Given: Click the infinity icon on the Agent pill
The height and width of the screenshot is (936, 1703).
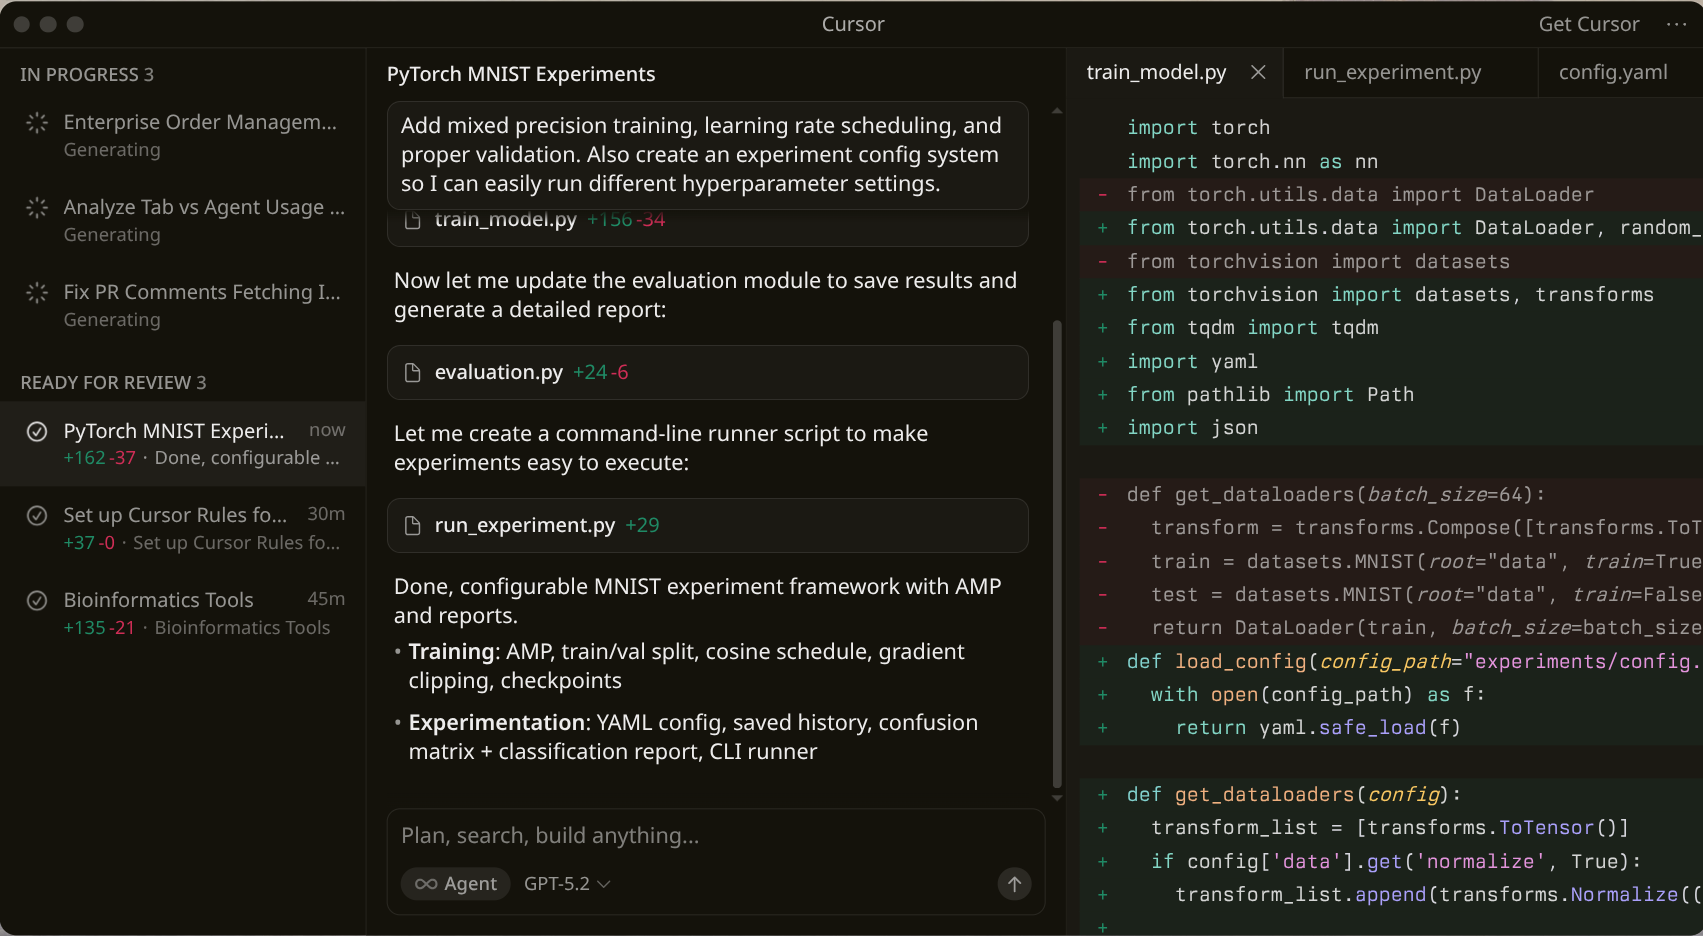Looking at the screenshot, I should 426,884.
